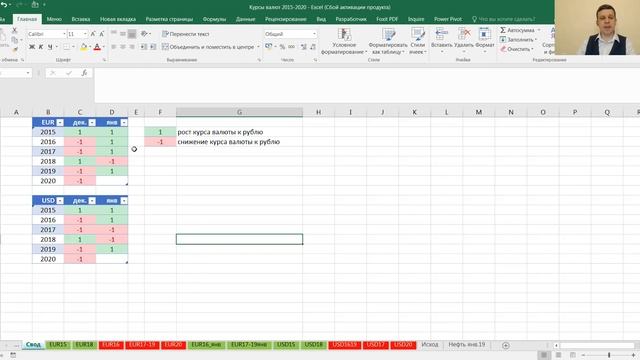640x360 pixels.
Task: Decrease decimal places icon
Action: (313, 47)
